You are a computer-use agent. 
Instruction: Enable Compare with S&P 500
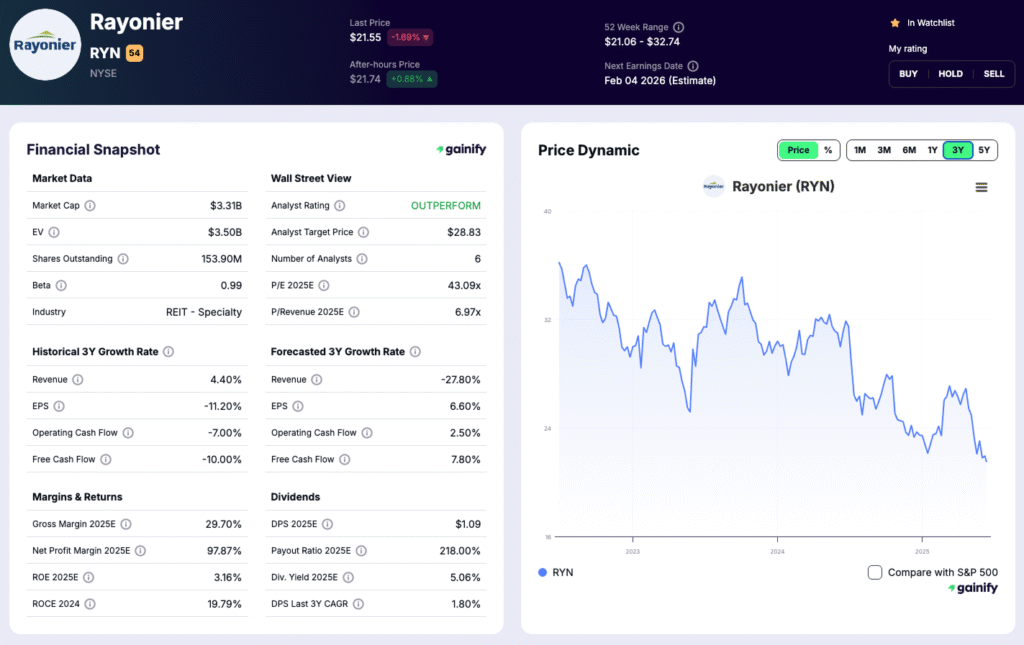[x=875, y=572]
